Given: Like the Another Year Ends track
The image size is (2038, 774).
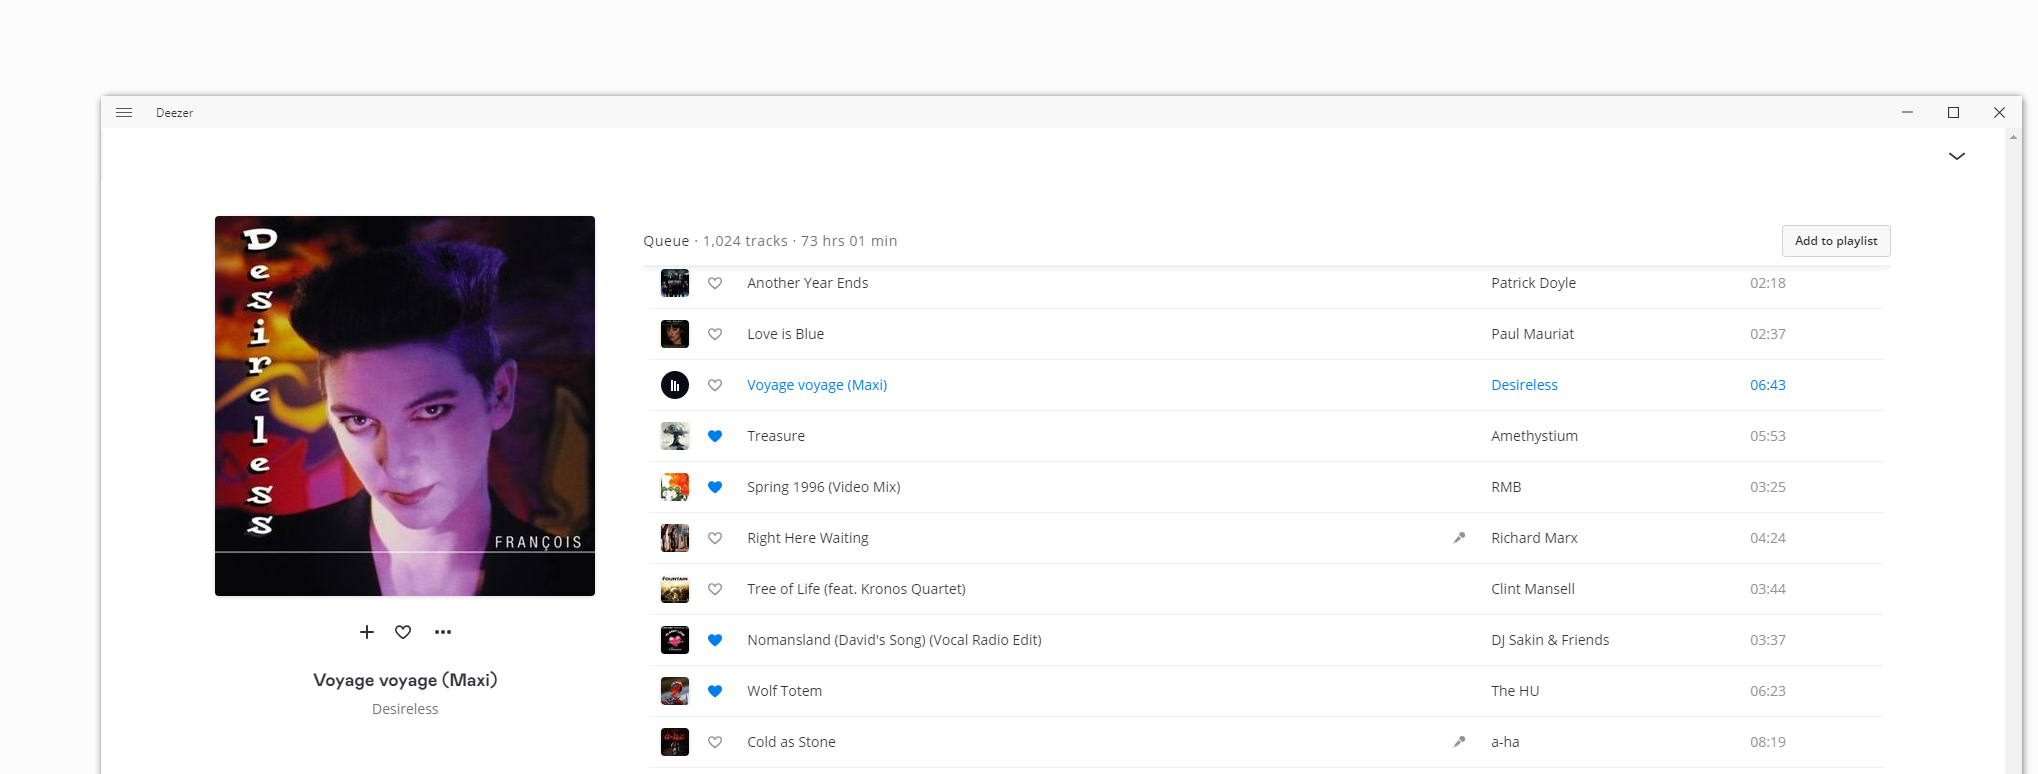Looking at the screenshot, I should coord(715,283).
